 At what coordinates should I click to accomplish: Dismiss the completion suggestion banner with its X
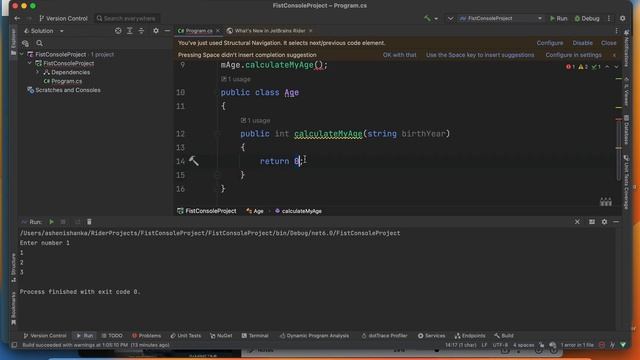(x=614, y=55)
